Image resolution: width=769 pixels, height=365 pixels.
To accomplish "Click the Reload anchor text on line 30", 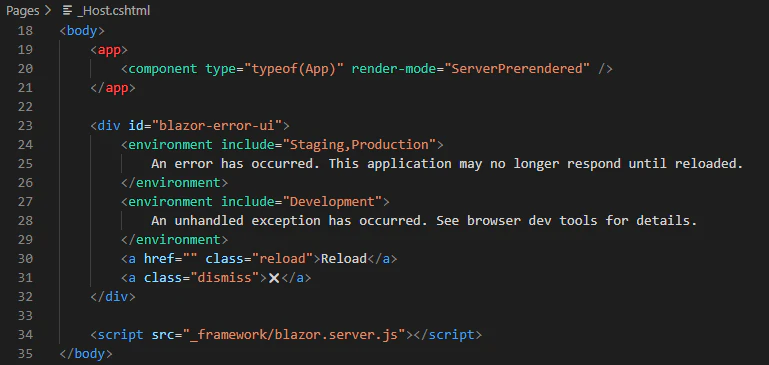I will pyautogui.click(x=344, y=259).
